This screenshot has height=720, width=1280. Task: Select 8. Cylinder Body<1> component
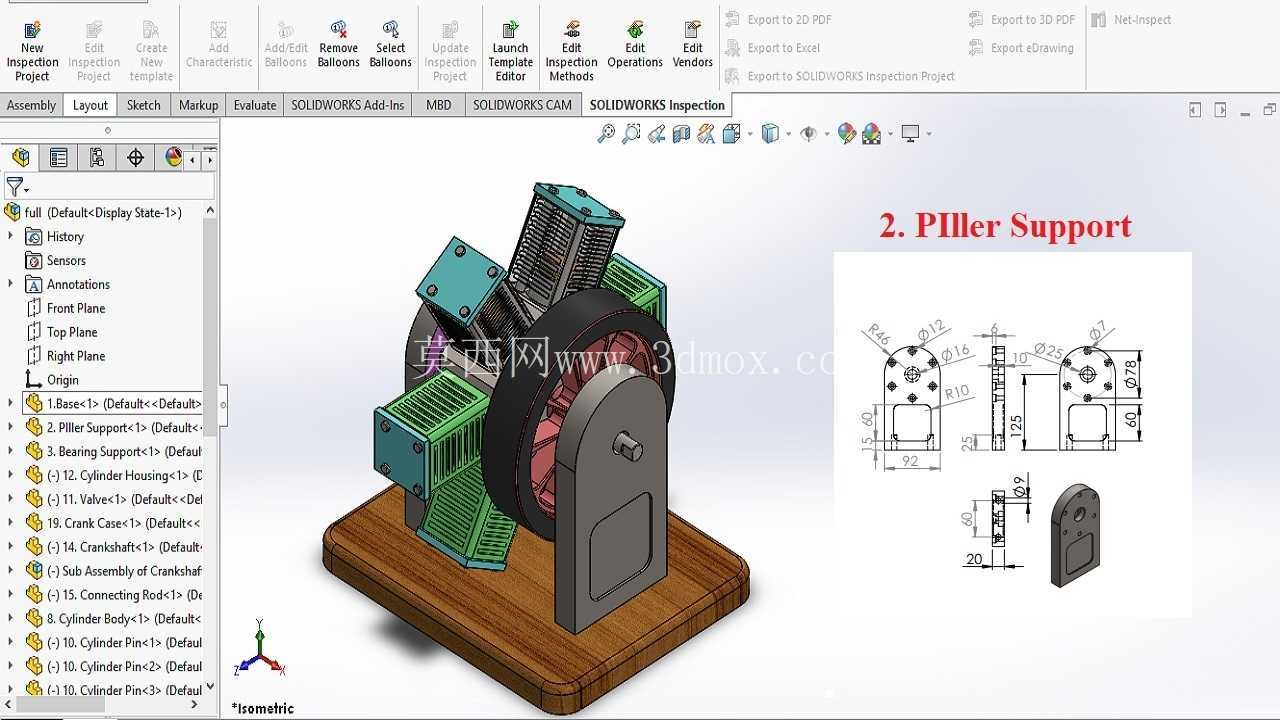point(114,619)
